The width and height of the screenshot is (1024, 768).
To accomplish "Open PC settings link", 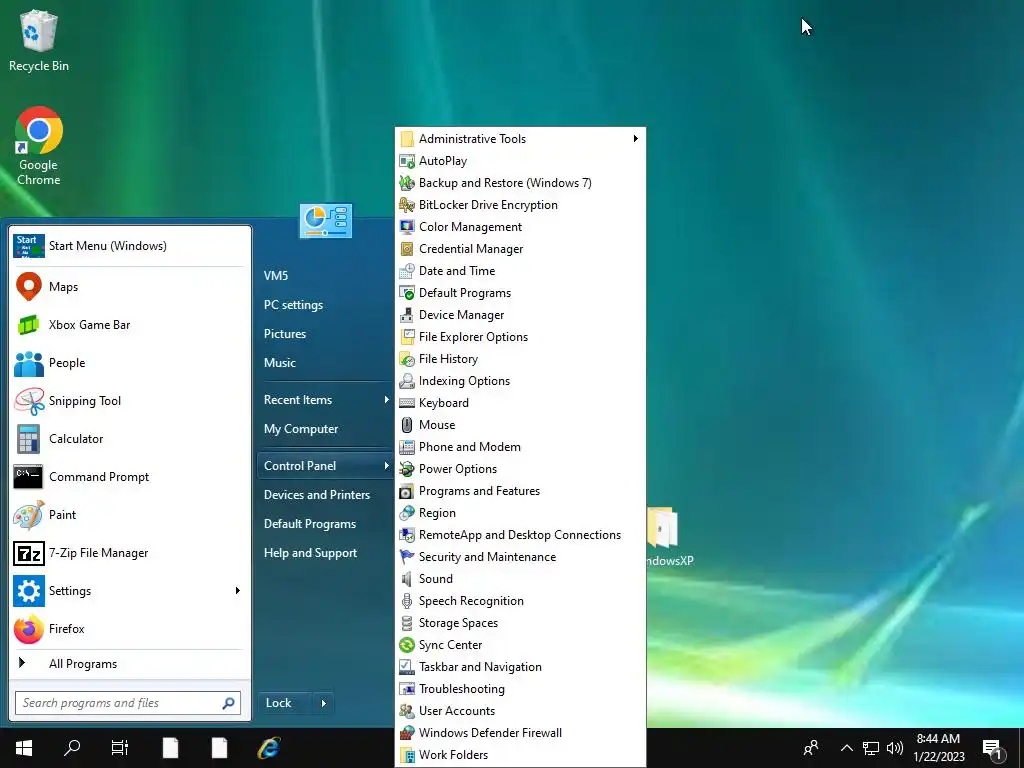I will tap(325, 305).
